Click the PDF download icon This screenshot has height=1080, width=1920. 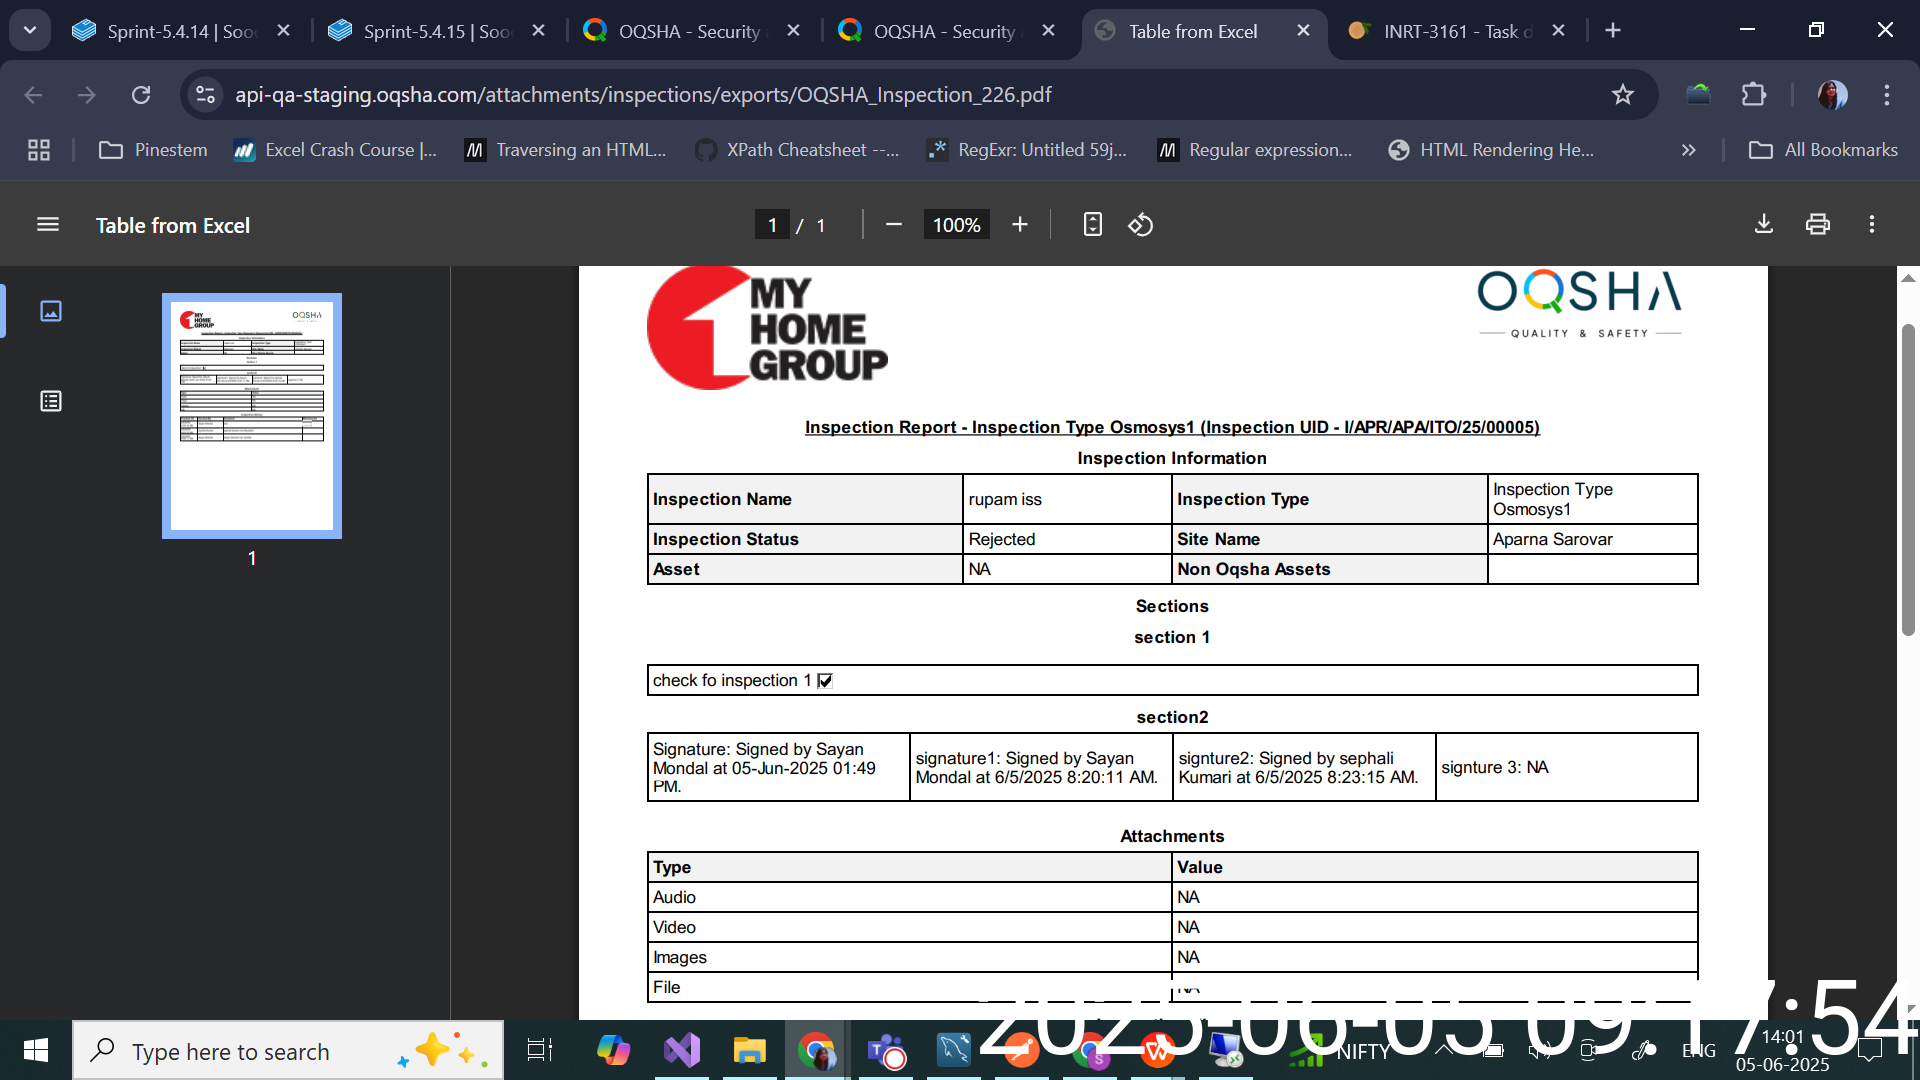1764,225
